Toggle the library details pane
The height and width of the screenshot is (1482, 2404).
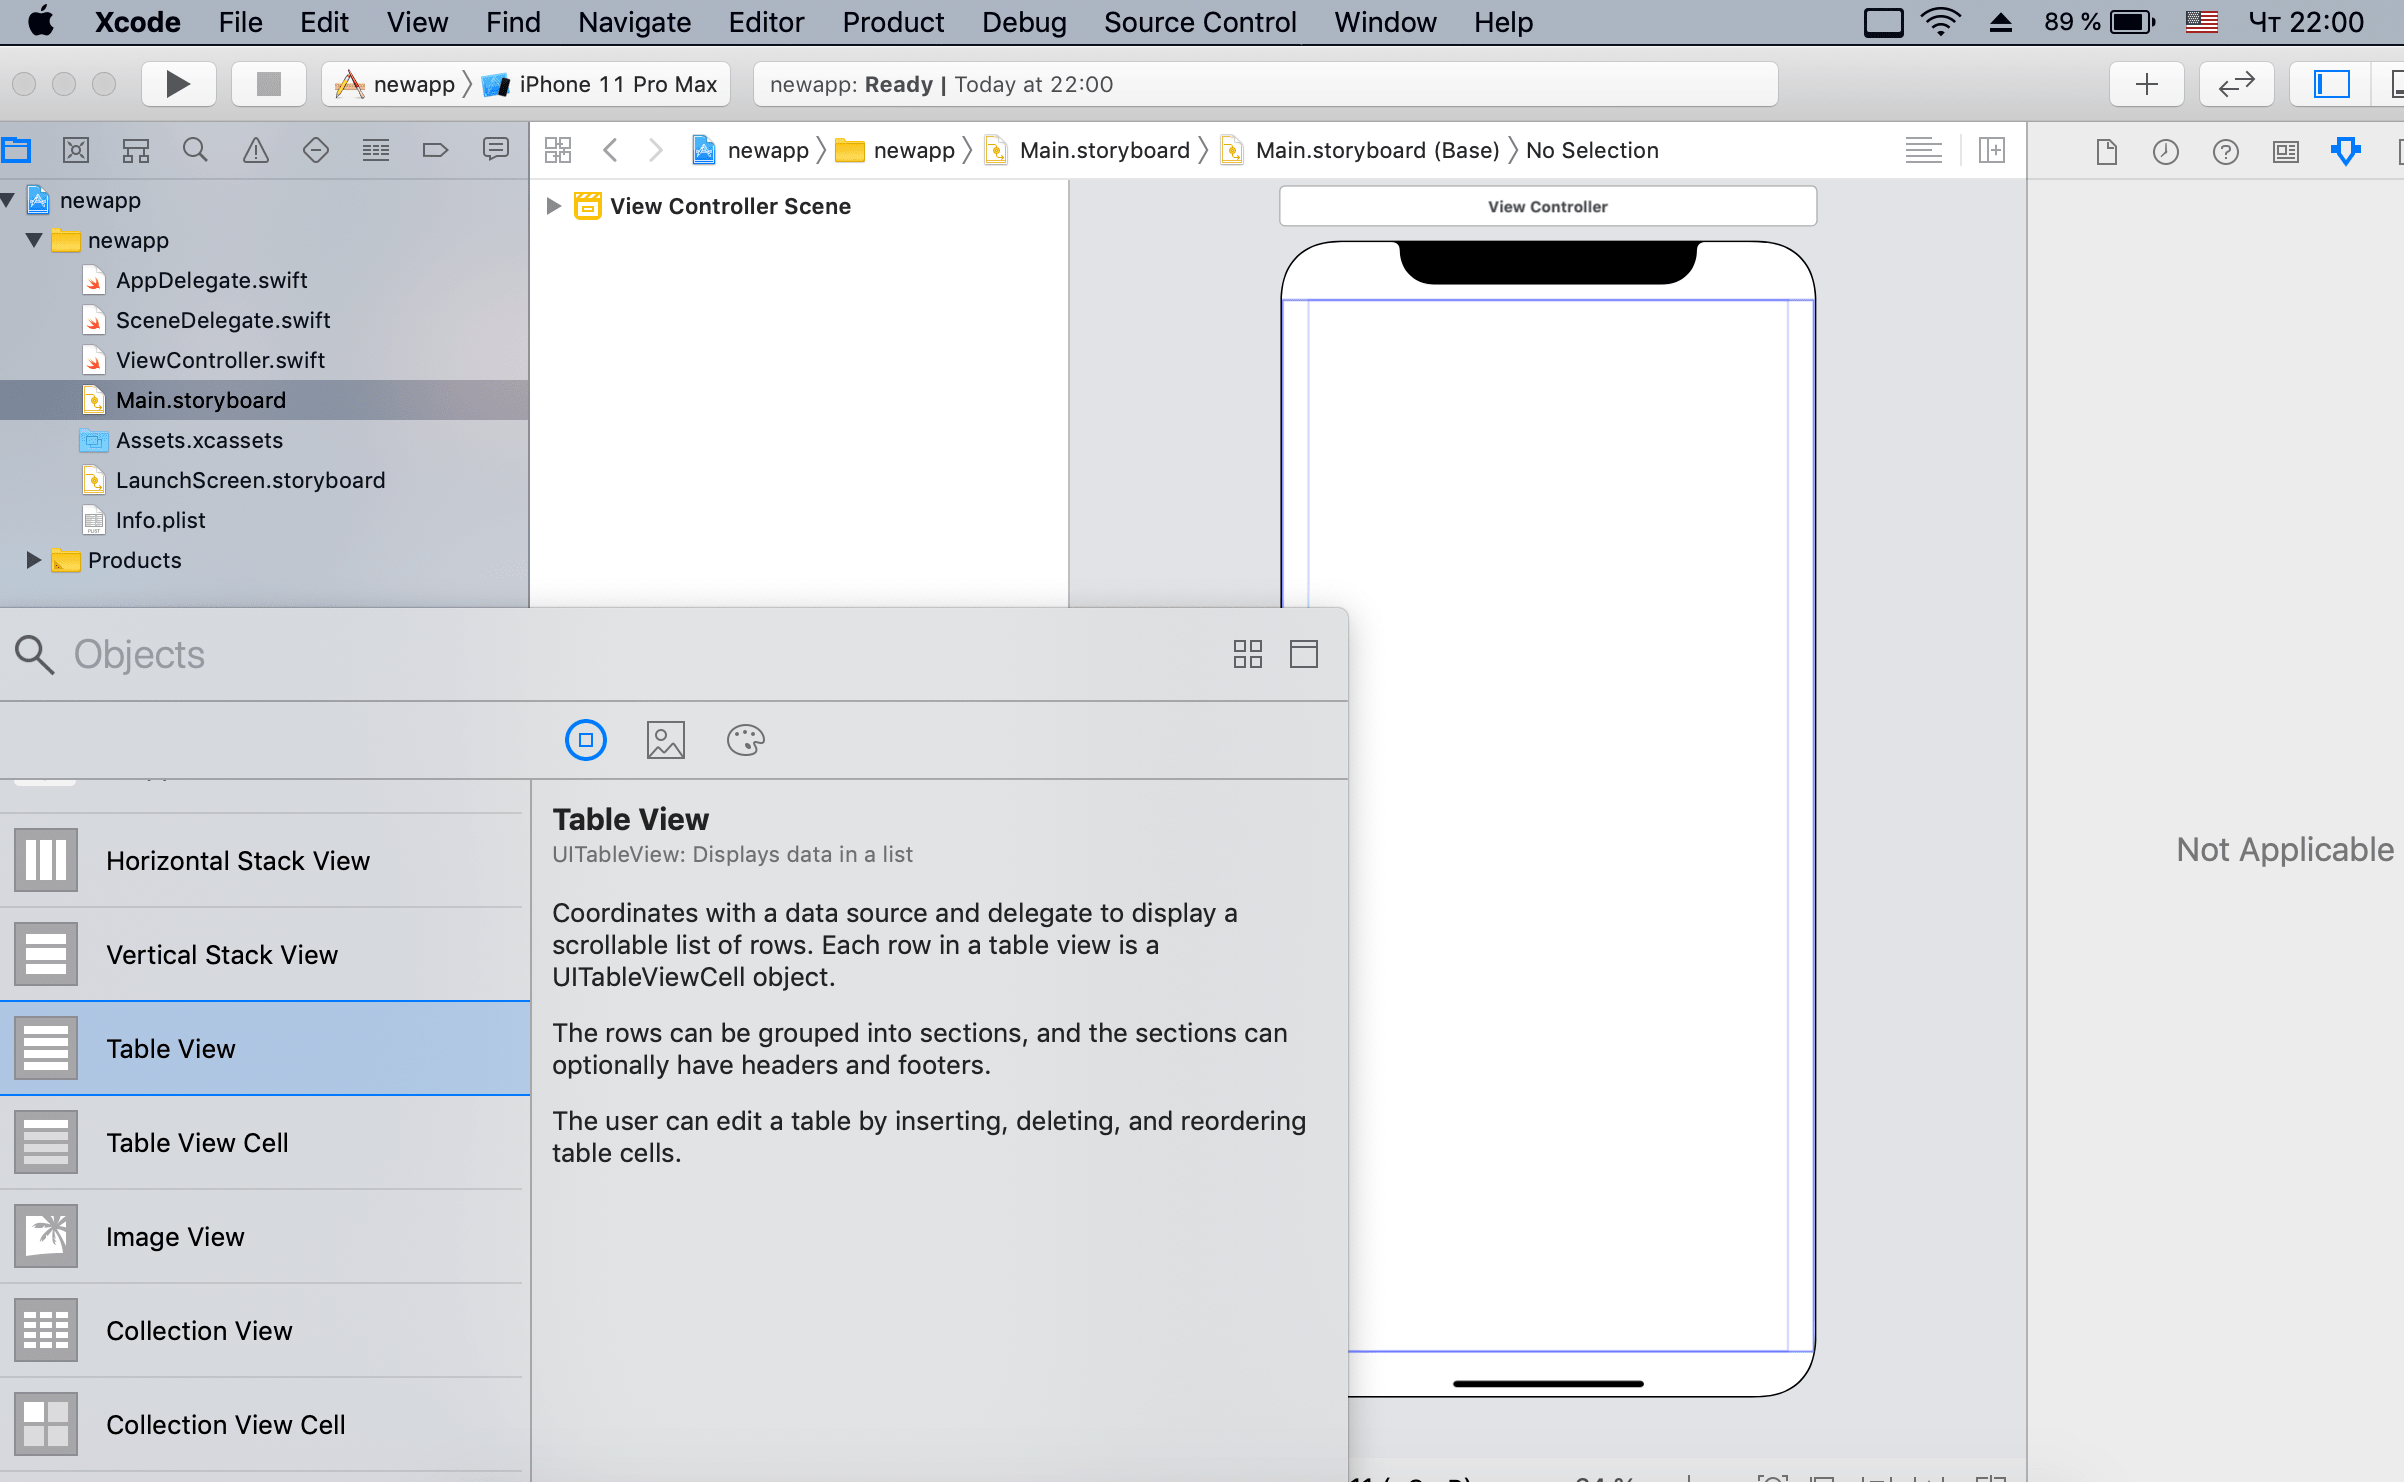1304,654
